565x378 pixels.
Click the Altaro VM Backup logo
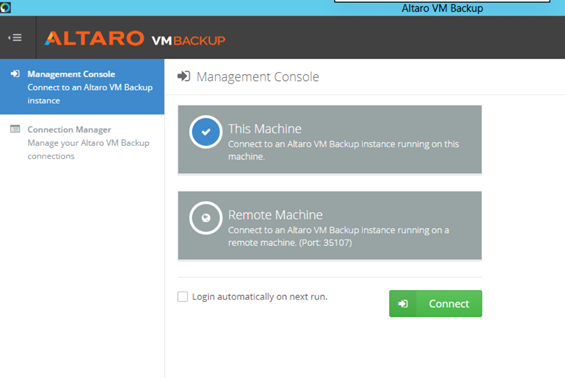pos(135,39)
